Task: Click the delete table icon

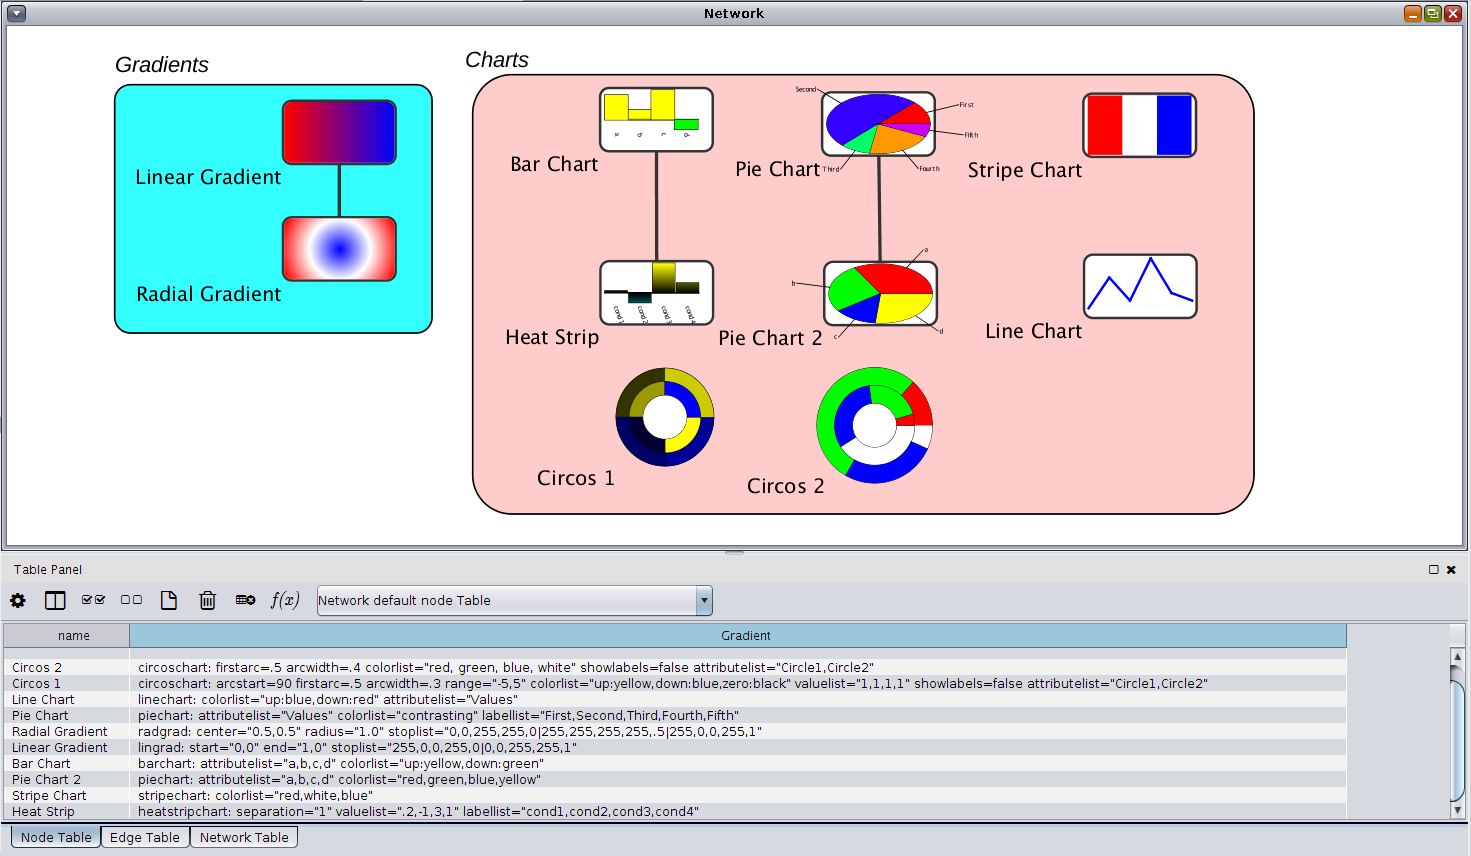Action: [245, 600]
